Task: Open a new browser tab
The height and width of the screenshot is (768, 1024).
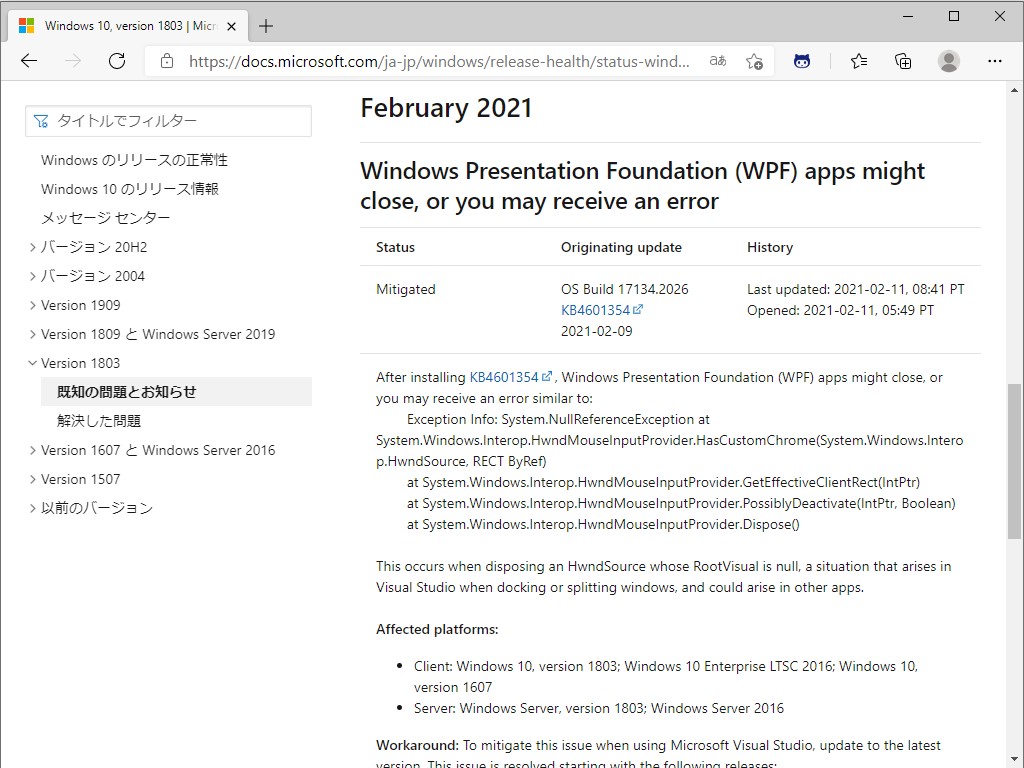Action: (265, 25)
